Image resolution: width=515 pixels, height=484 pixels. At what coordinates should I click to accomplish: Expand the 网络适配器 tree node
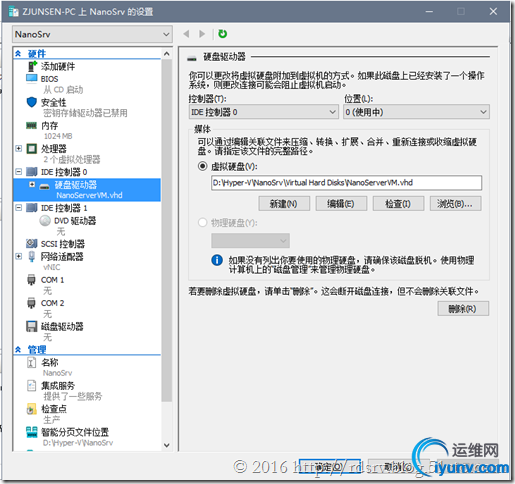[19, 256]
